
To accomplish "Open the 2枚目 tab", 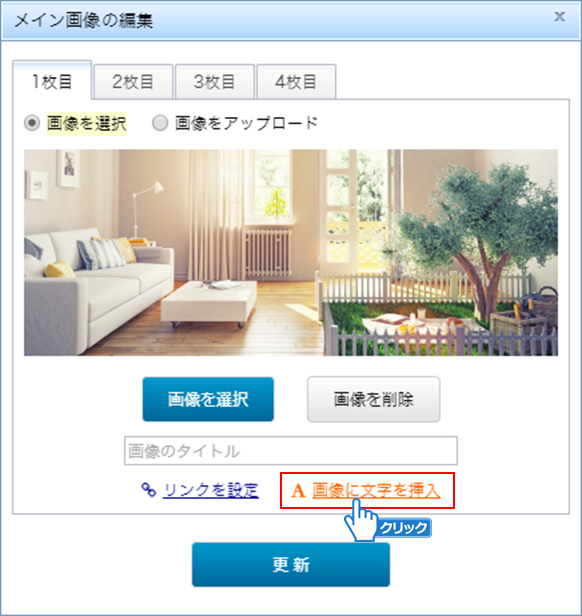I will [x=134, y=82].
